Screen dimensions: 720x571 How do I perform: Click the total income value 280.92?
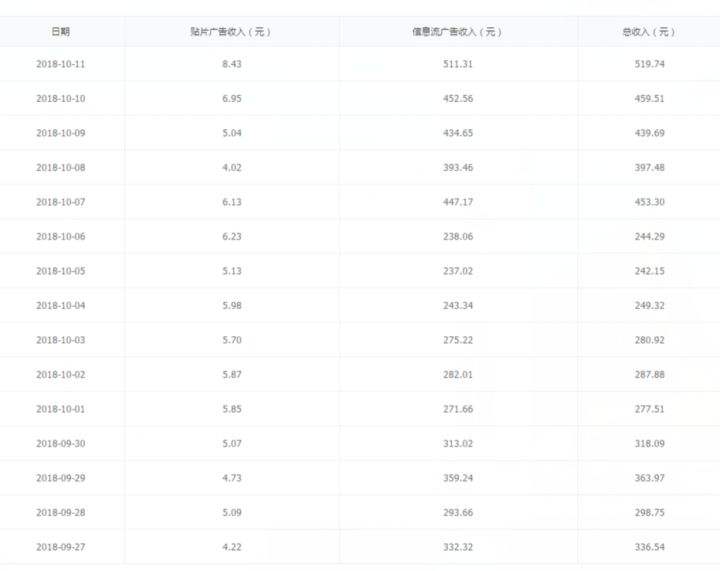pyautogui.click(x=649, y=340)
